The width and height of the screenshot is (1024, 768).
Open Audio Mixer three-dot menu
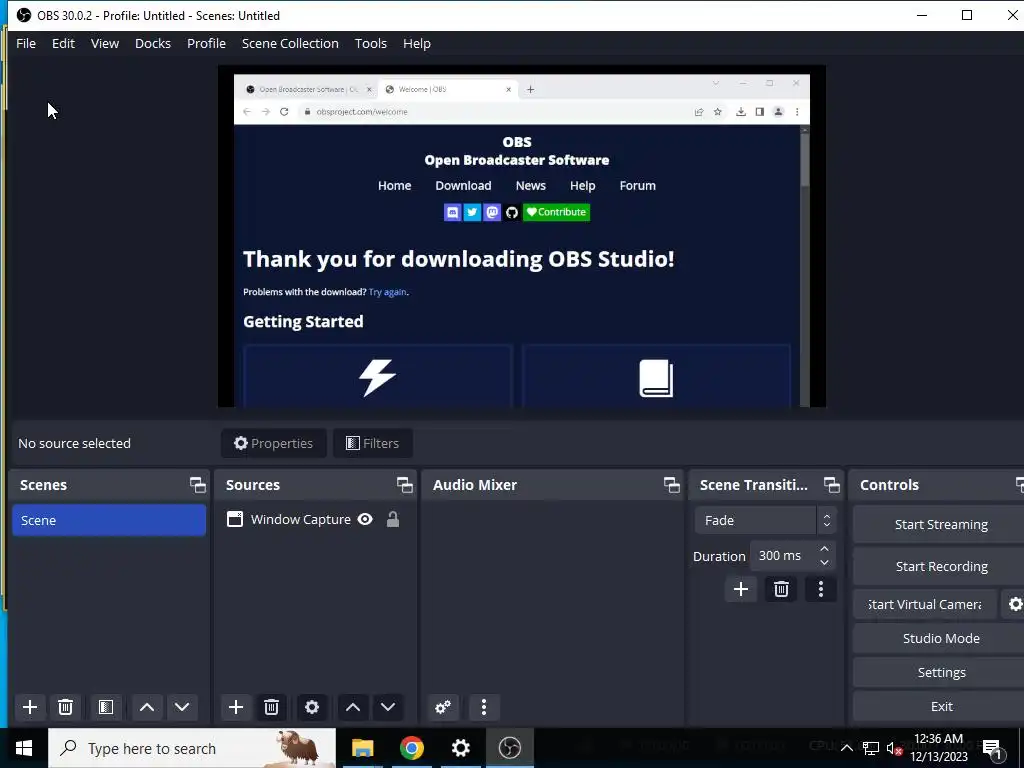point(484,707)
